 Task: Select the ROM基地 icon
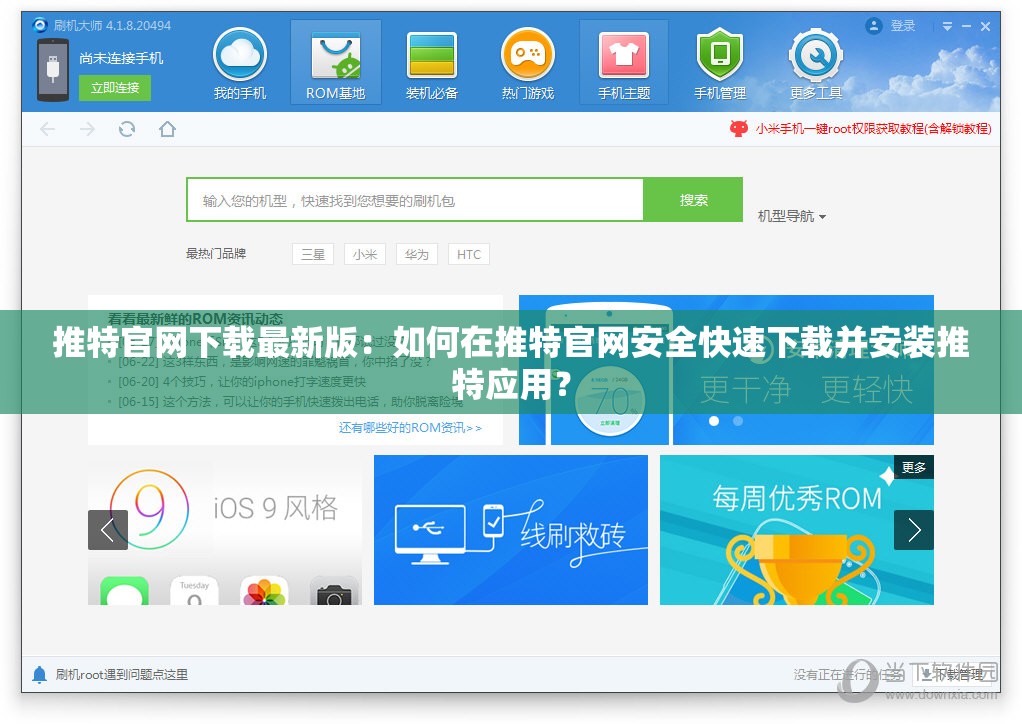pyautogui.click(x=335, y=62)
